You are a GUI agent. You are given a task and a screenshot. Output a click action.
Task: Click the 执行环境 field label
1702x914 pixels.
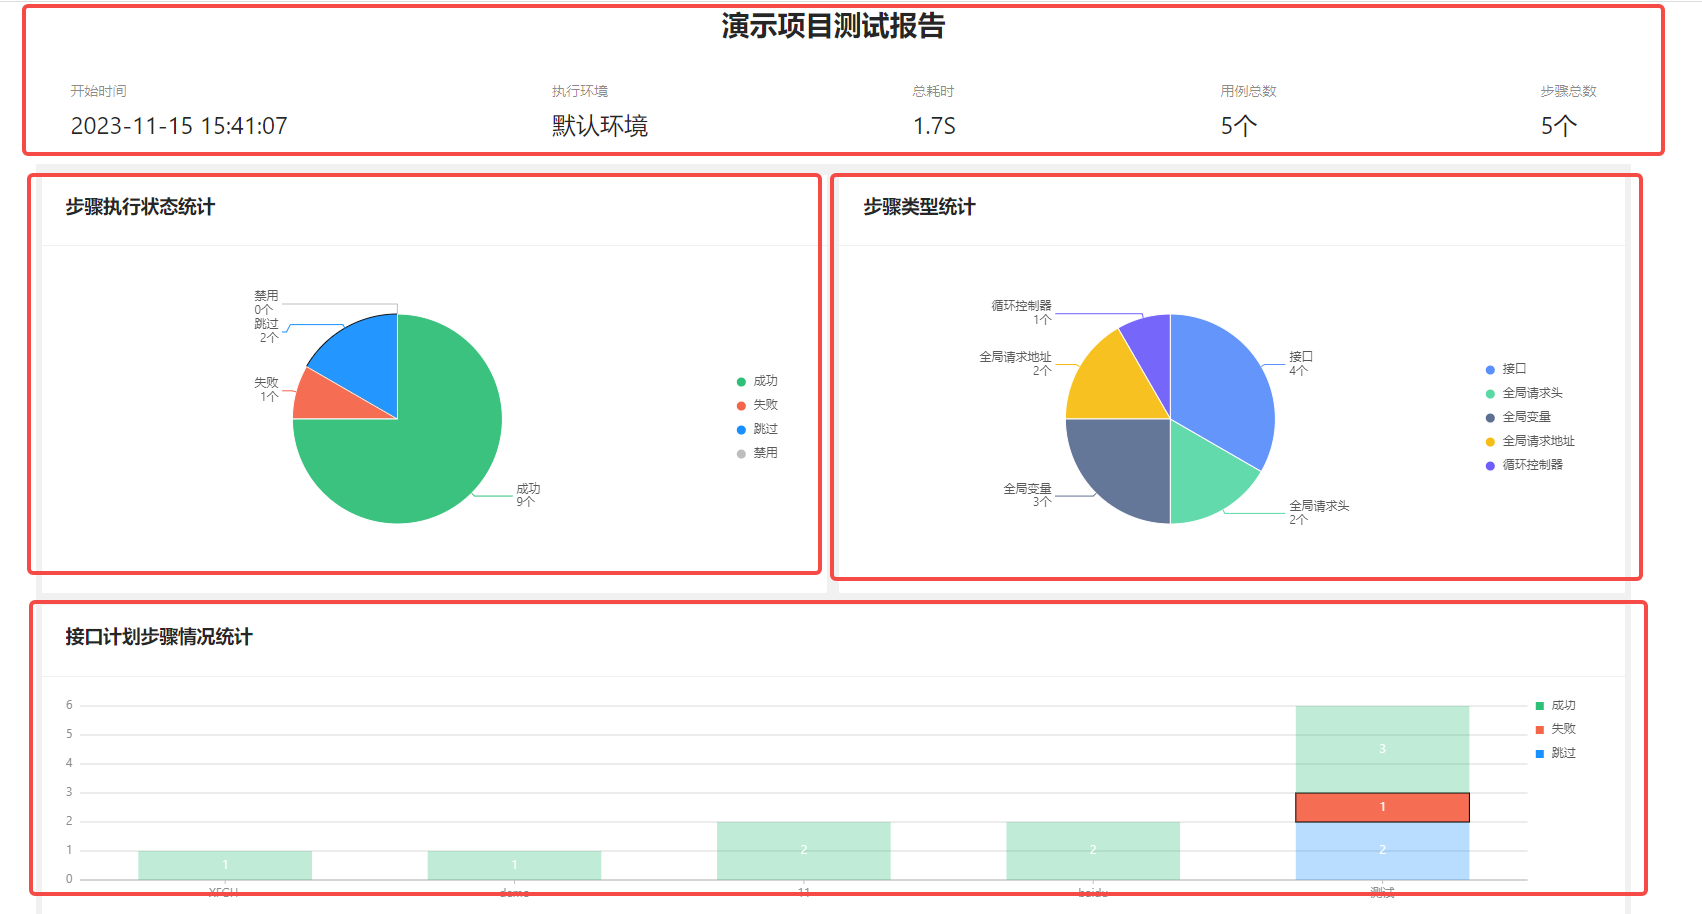(x=580, y=91)
